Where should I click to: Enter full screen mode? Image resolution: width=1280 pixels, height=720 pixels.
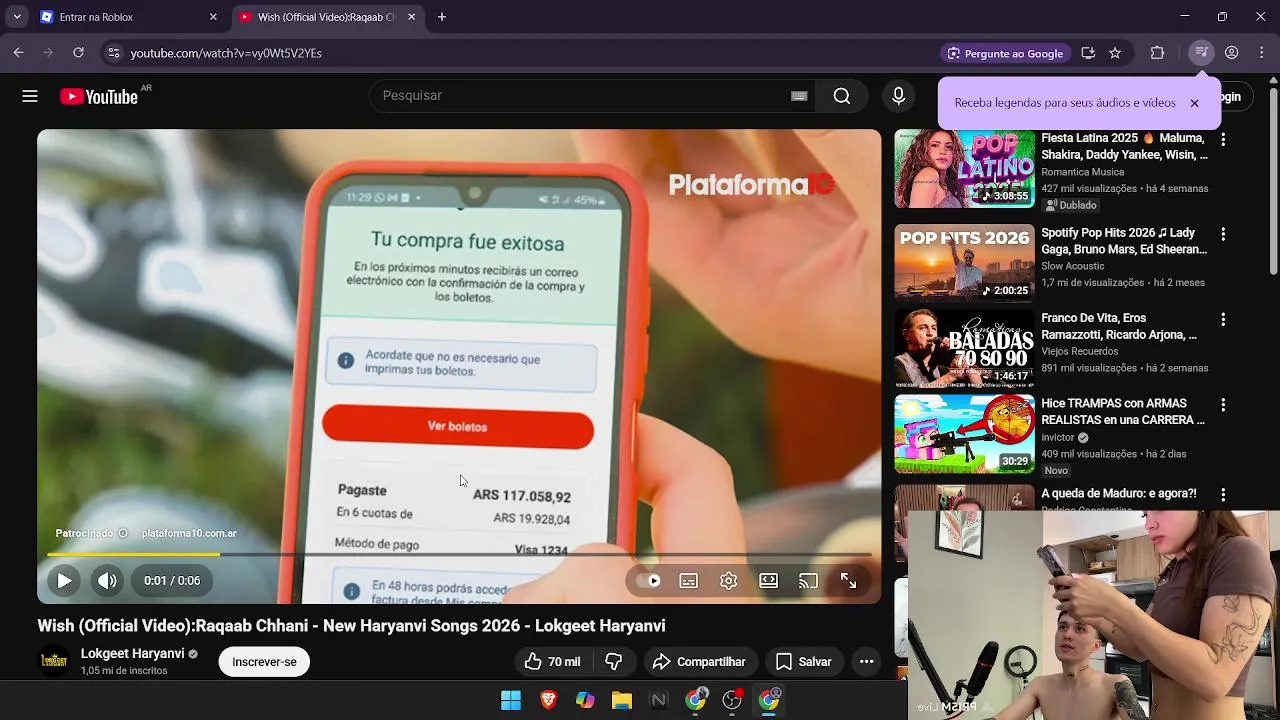(848, 581)
